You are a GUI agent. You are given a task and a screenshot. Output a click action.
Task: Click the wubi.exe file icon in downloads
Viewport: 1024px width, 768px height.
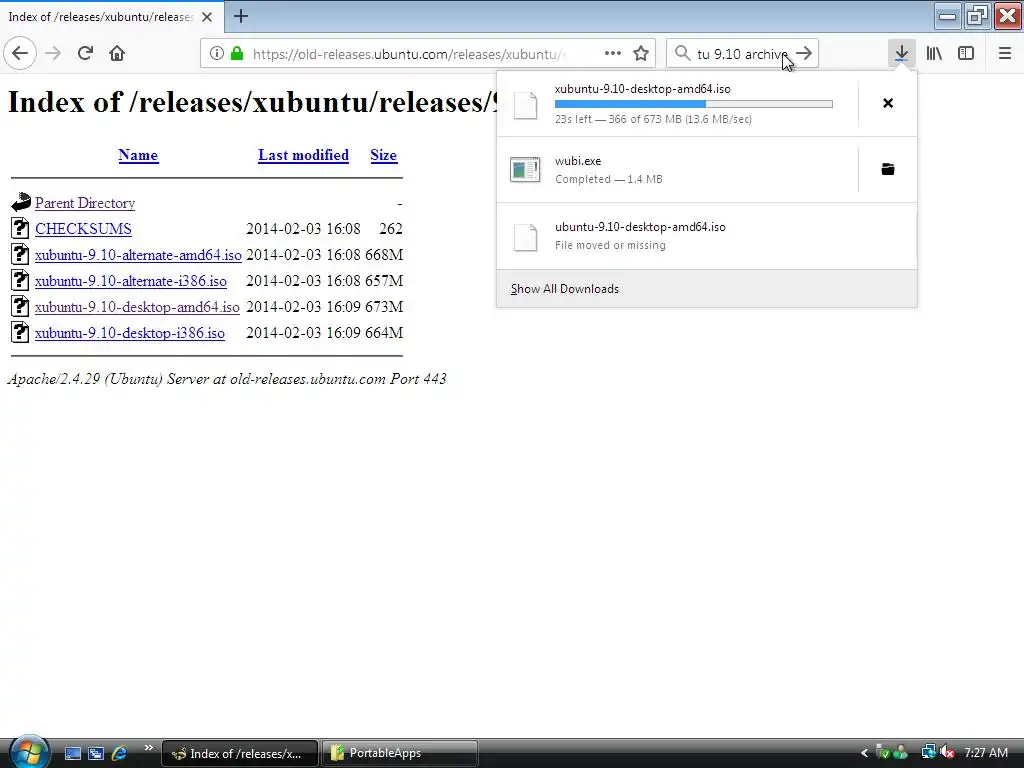(x=525, y=170)
